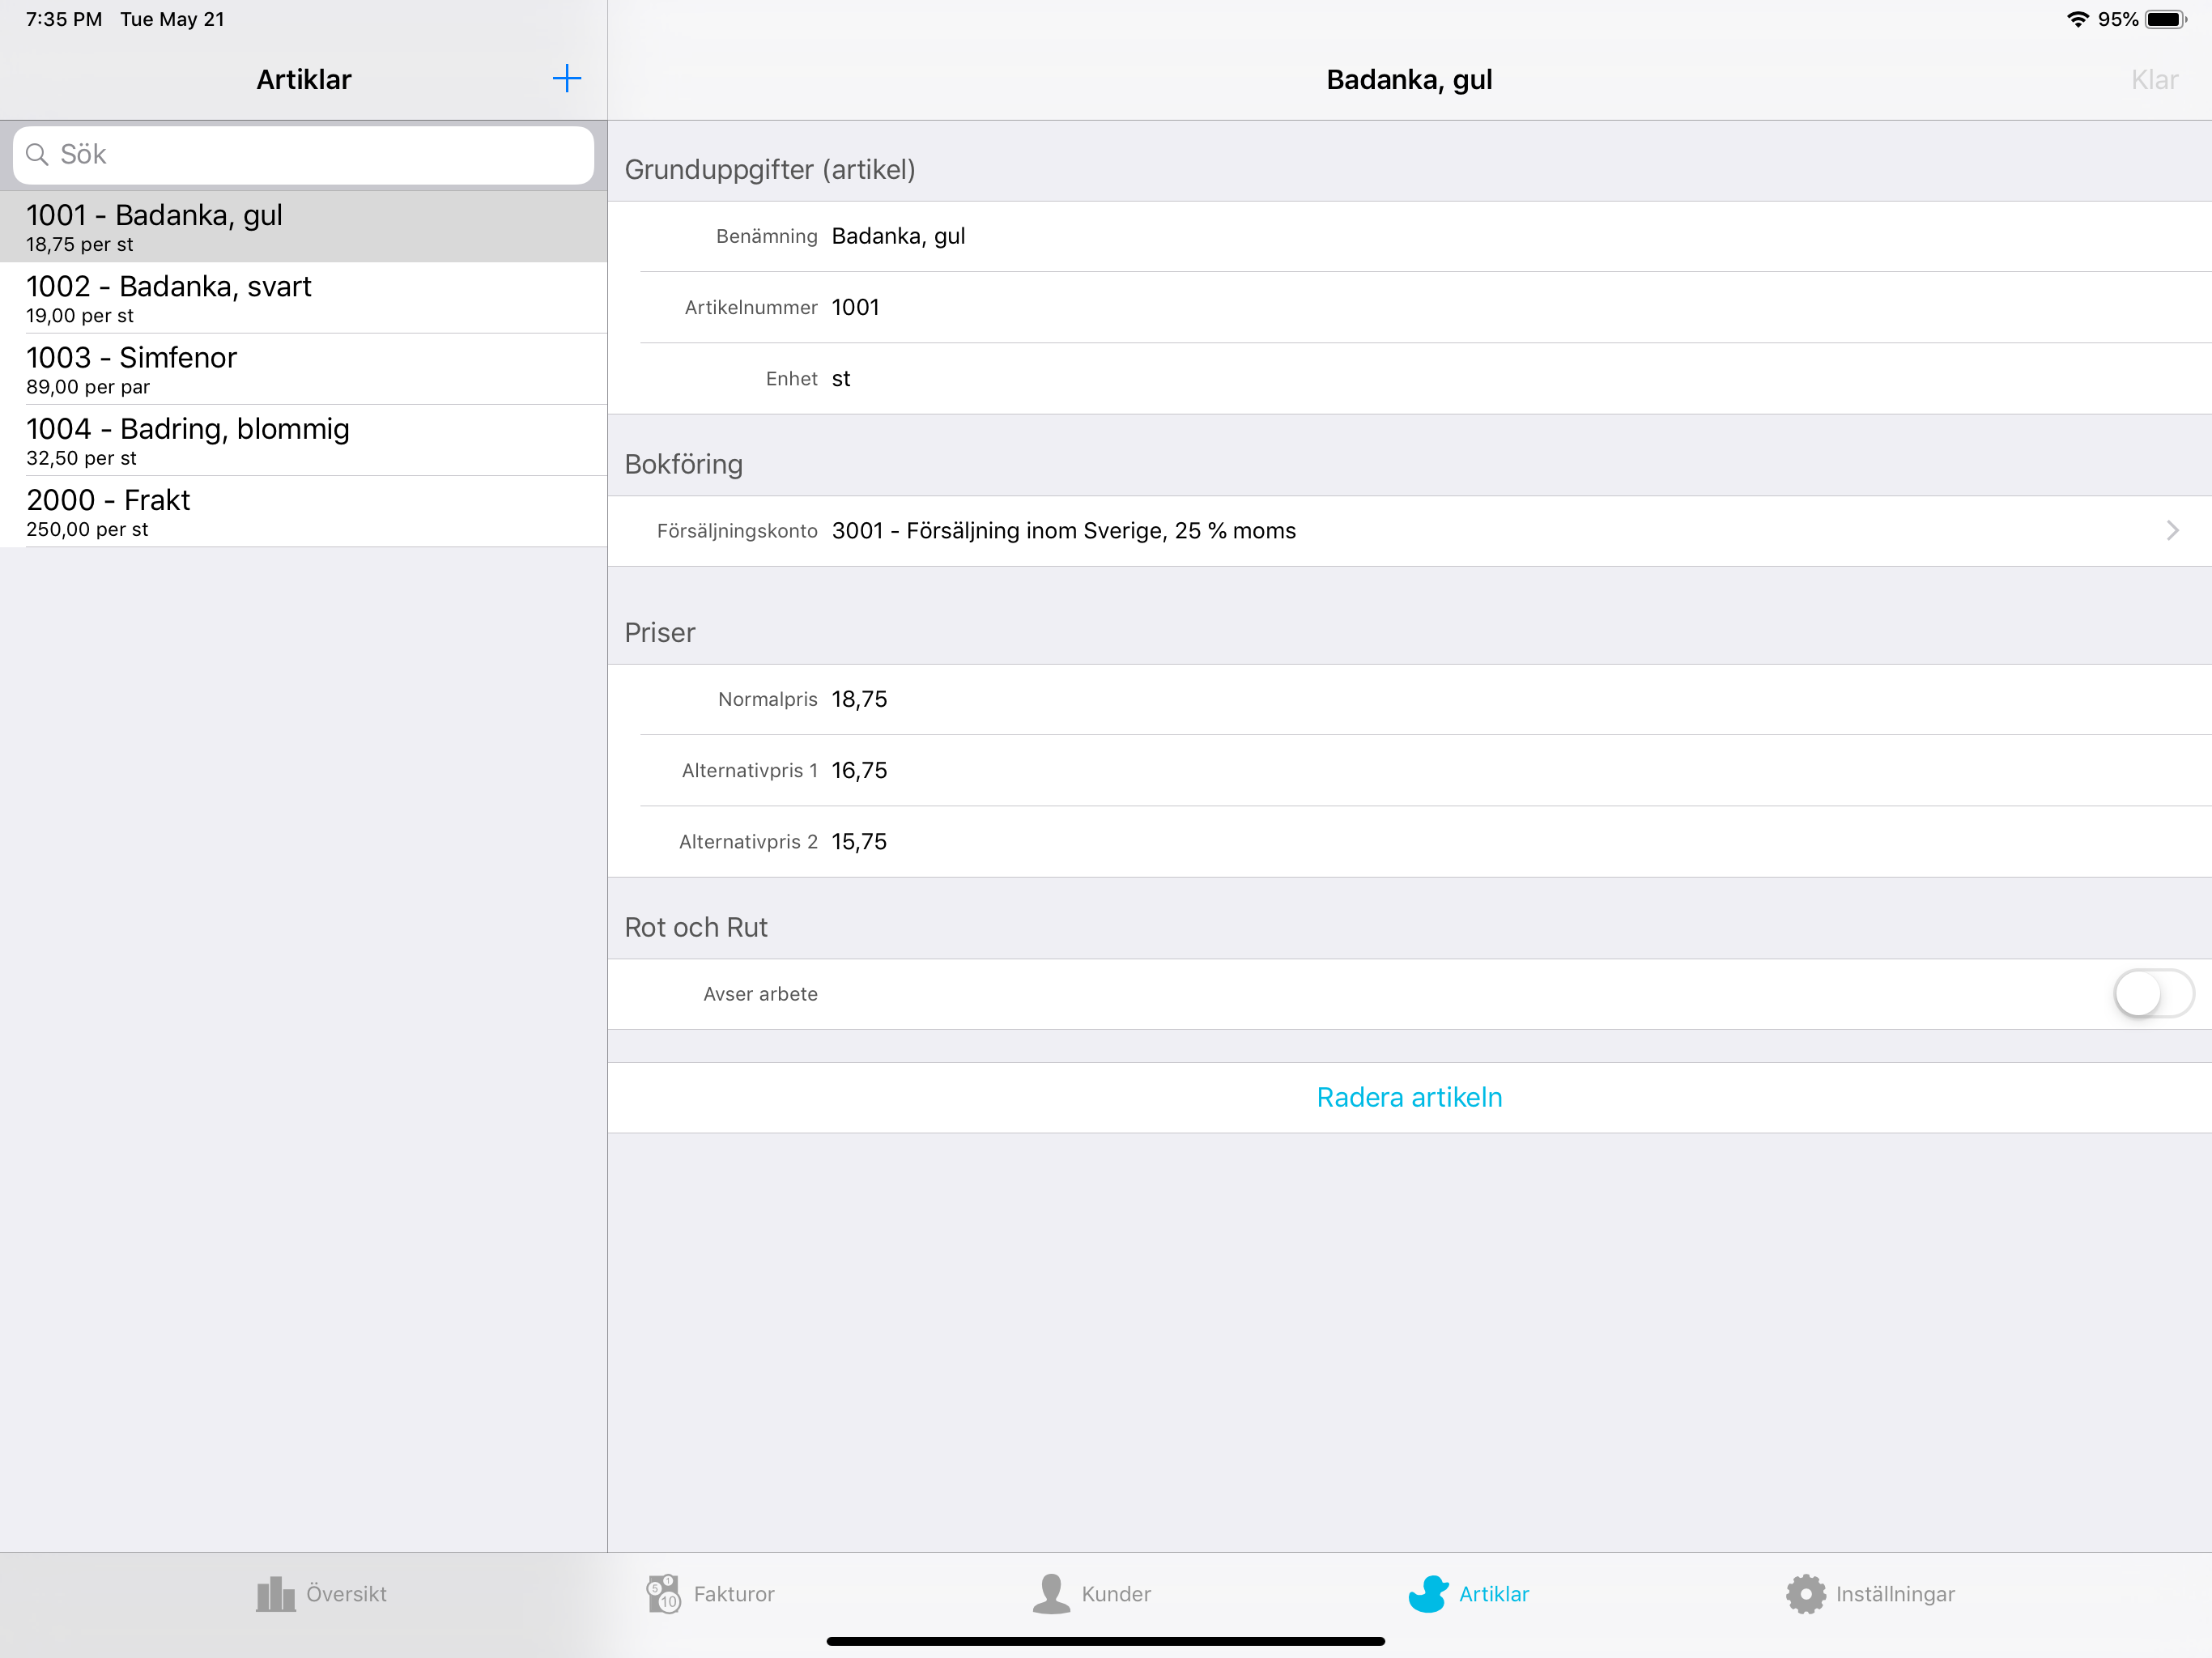The image size is (2212, 1658).
Task: Edit the Enhet value st
Action: pos(841,379)
